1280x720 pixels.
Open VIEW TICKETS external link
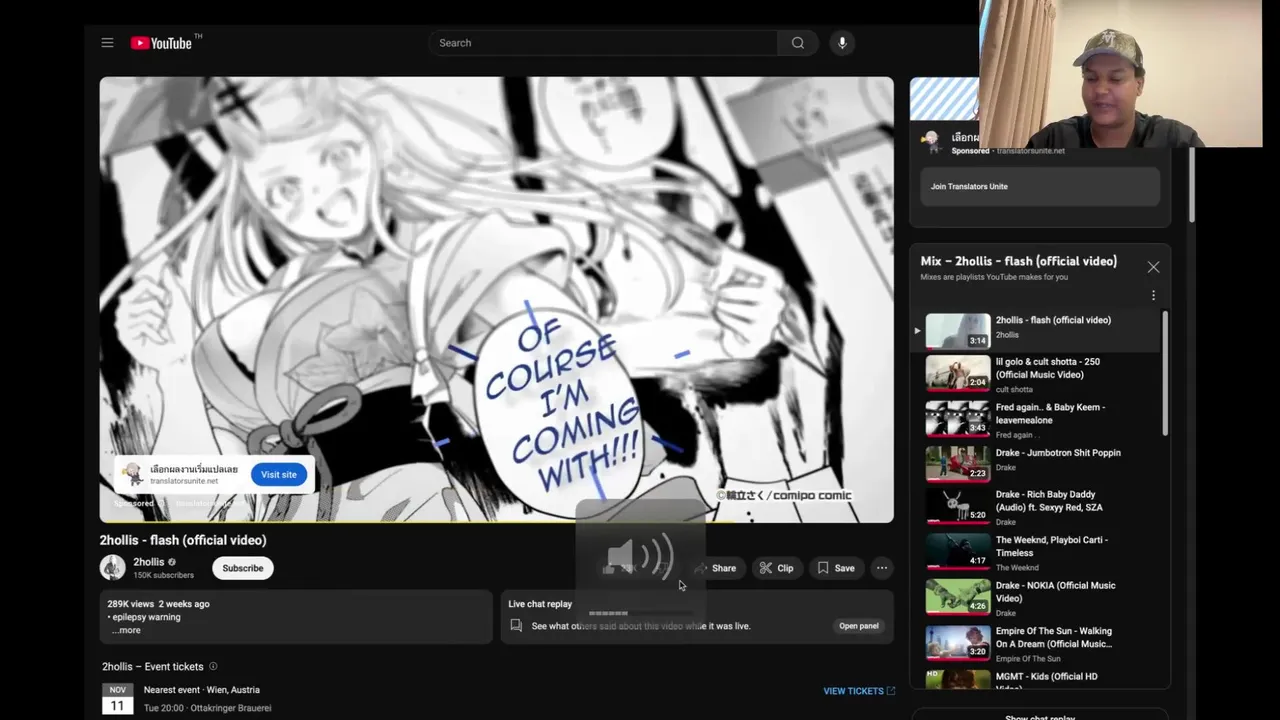click(859, 691)
